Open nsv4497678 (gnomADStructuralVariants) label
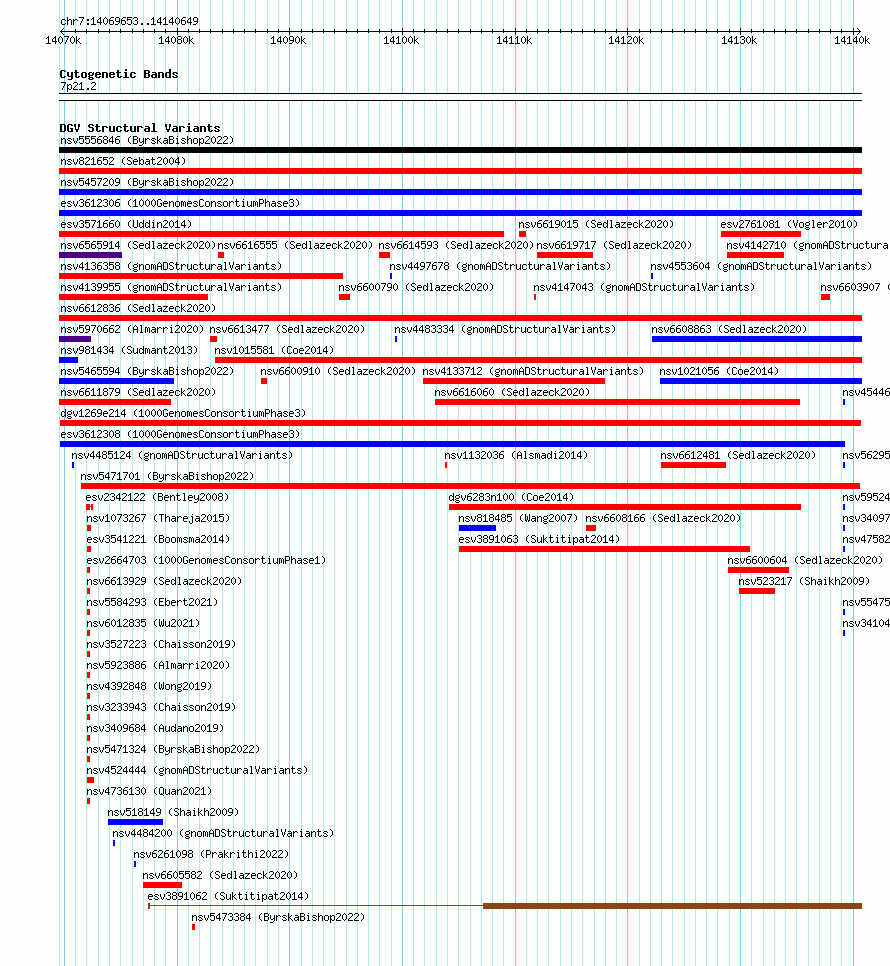Screen dimensions: 890x966 (x=500, y=266)
